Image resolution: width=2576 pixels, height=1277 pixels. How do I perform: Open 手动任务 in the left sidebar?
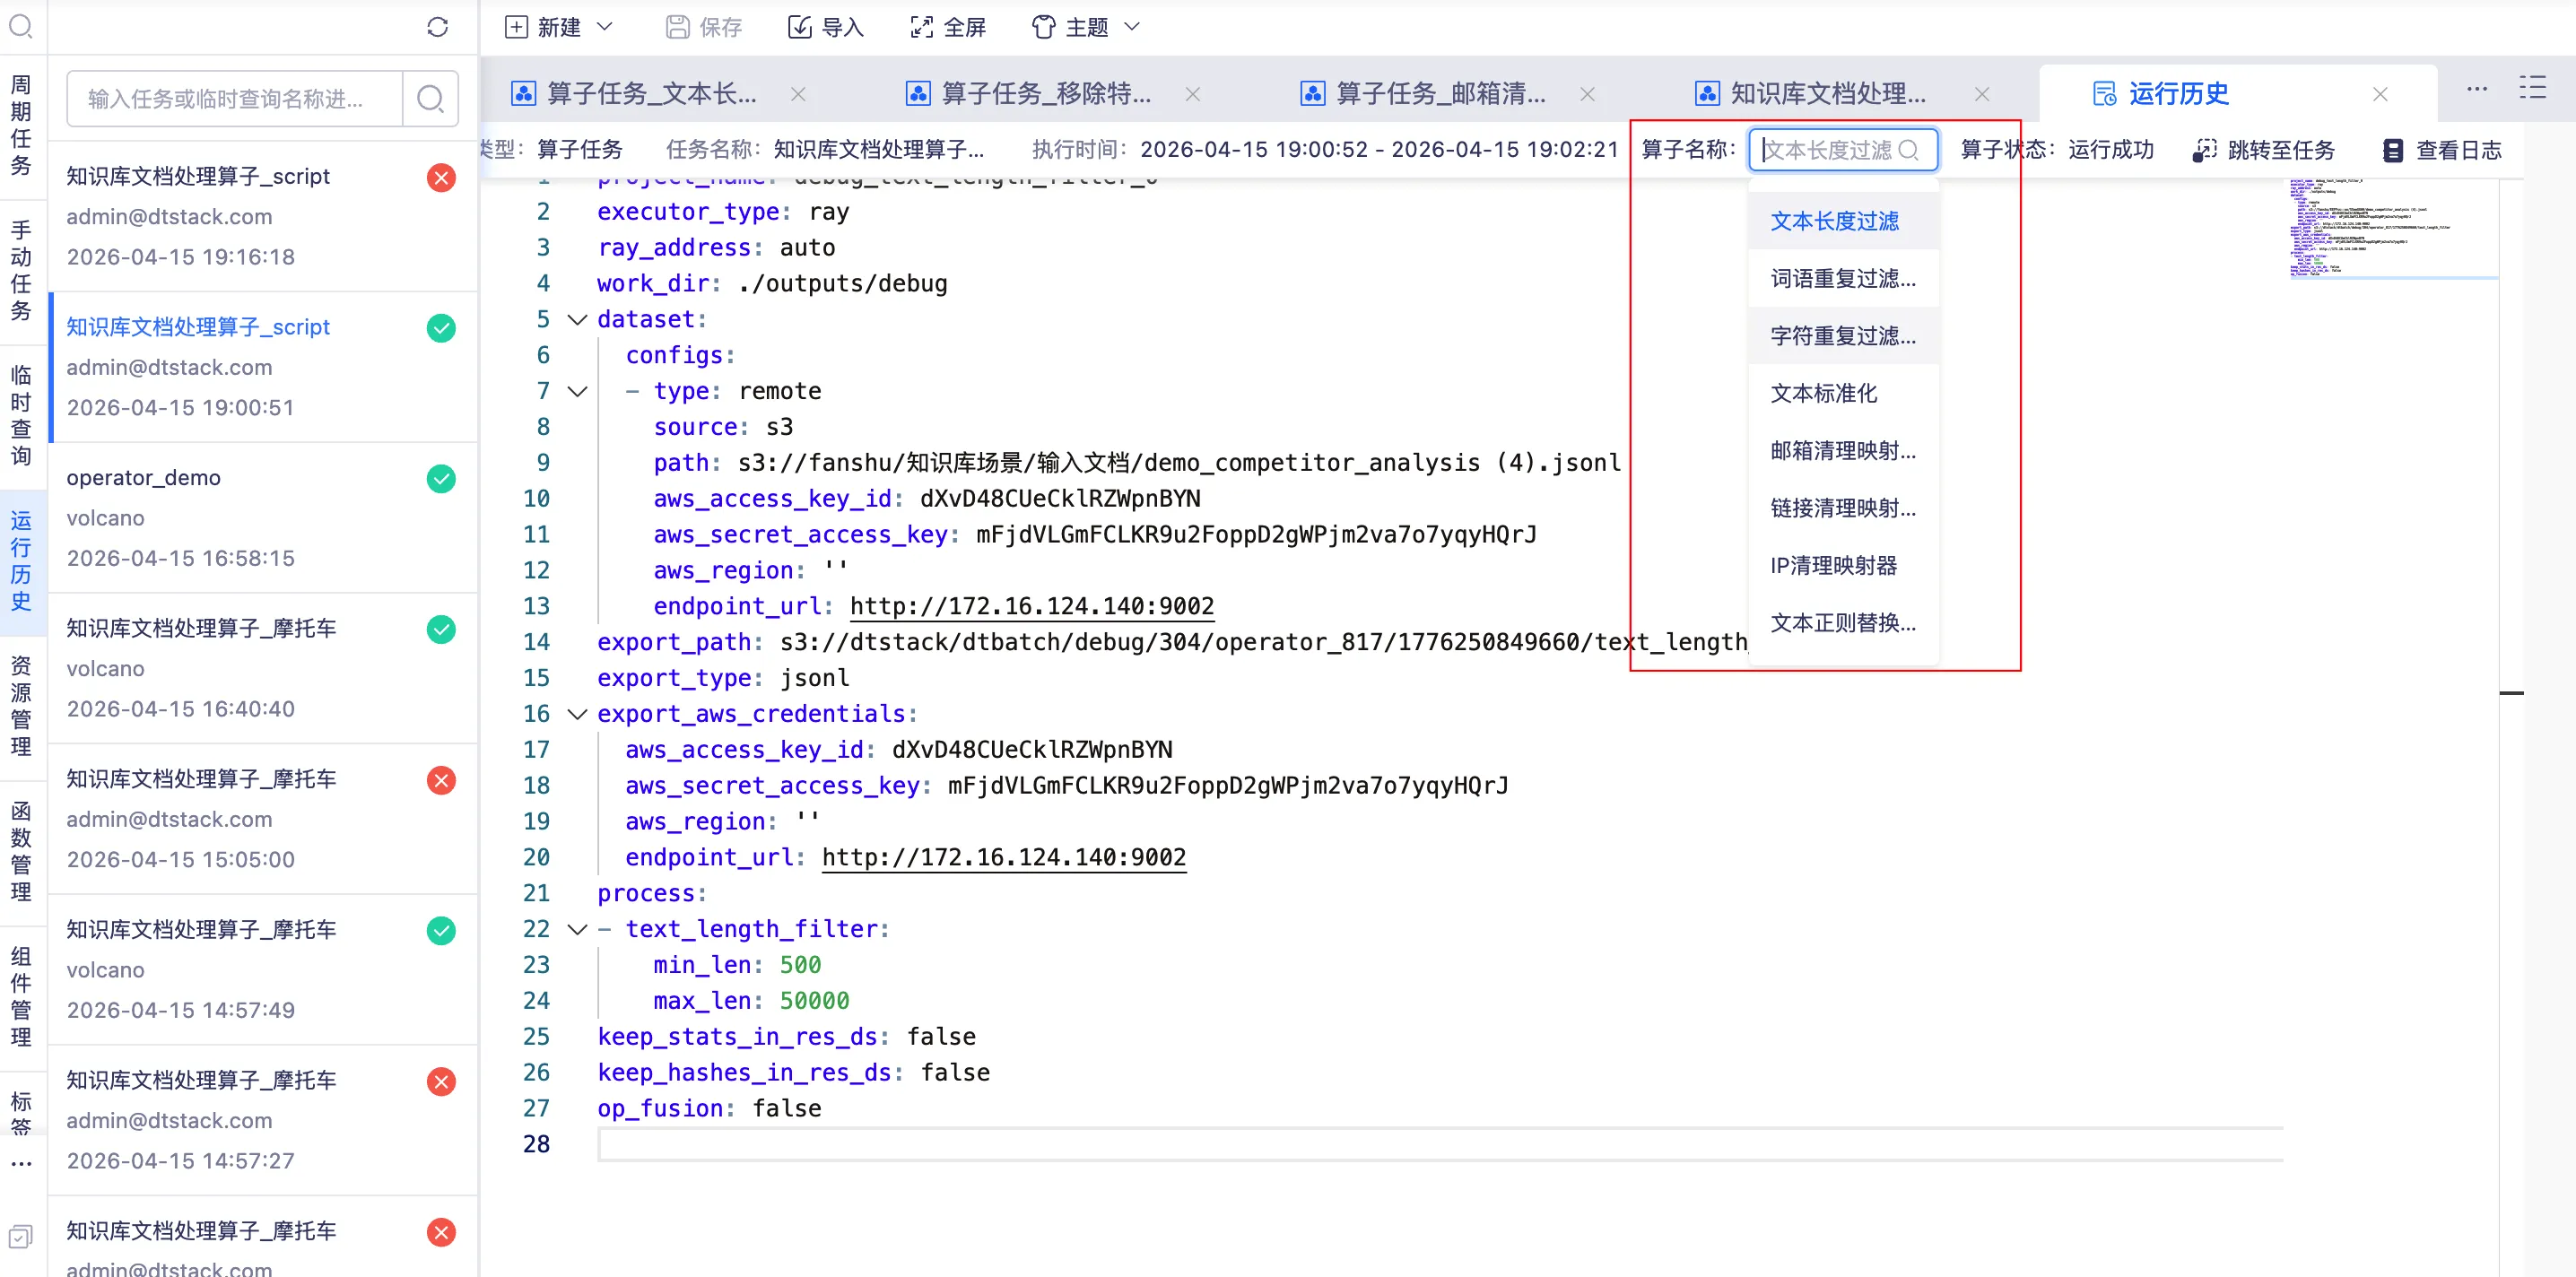(x=21, y=270)
